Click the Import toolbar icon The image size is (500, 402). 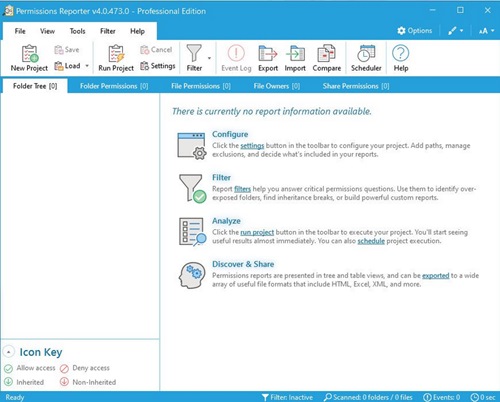(295, 58)
